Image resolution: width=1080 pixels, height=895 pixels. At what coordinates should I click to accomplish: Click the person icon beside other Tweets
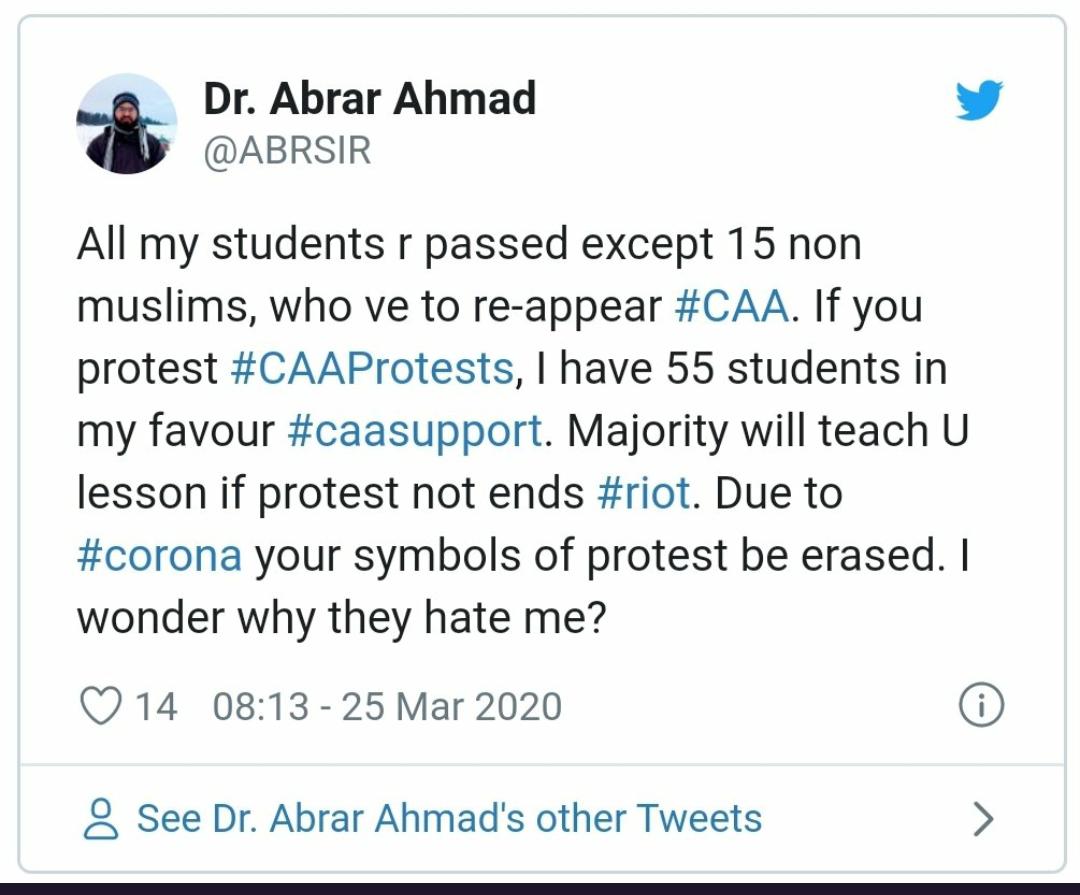pyautogui.click(x=100, y=820)
